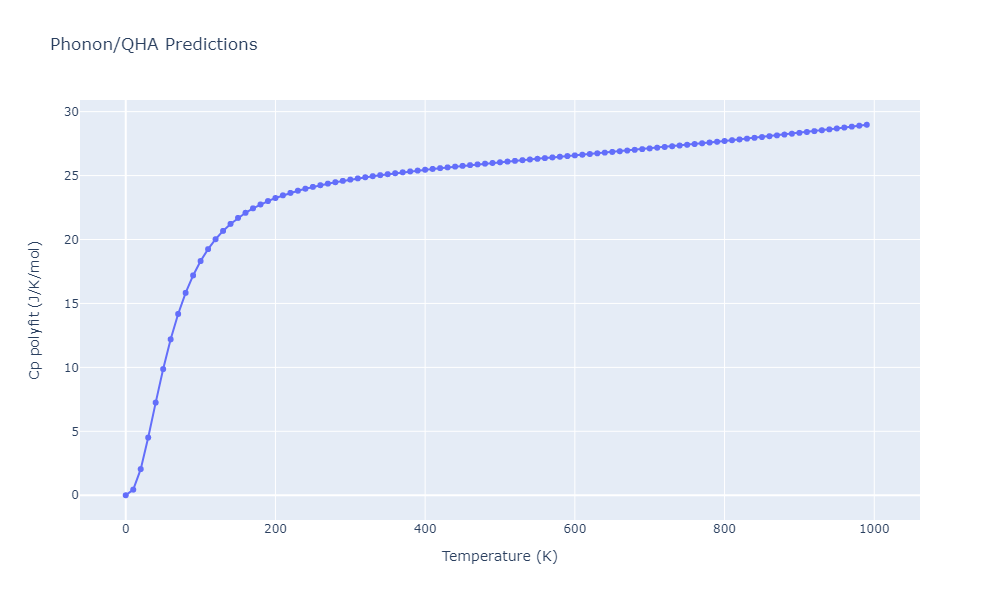Click the 'Temperature (K)' x-axis title
Viewport: 1000px width, 600px height.
[499, 556]
